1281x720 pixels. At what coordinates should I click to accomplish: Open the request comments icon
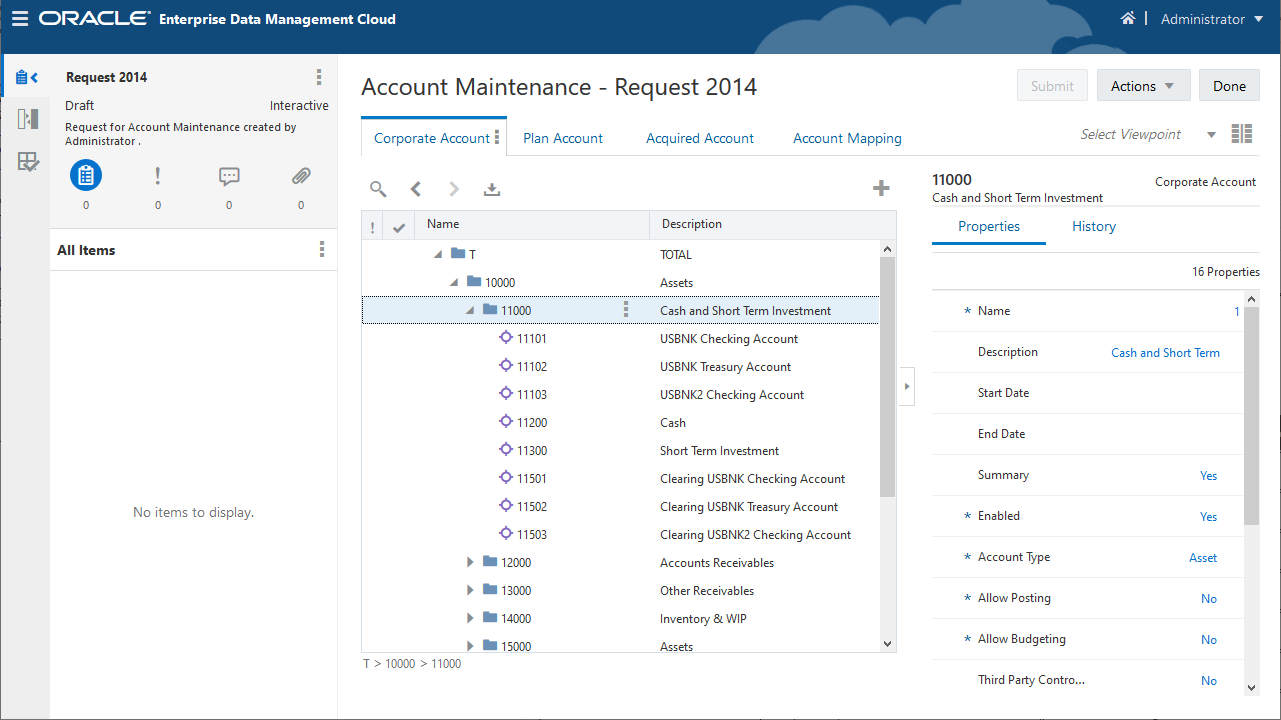229,177
